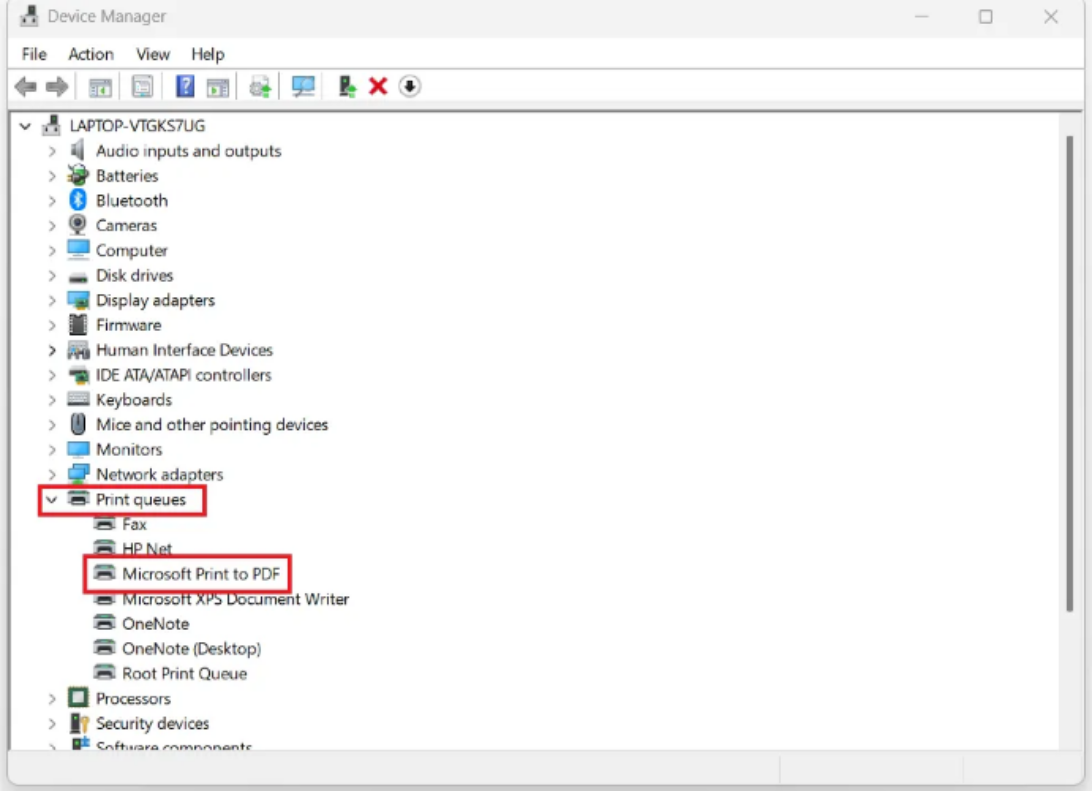The image size is (1092, 791).
Task: Click the red X uninstall device icon
Action: click(378, 87)
